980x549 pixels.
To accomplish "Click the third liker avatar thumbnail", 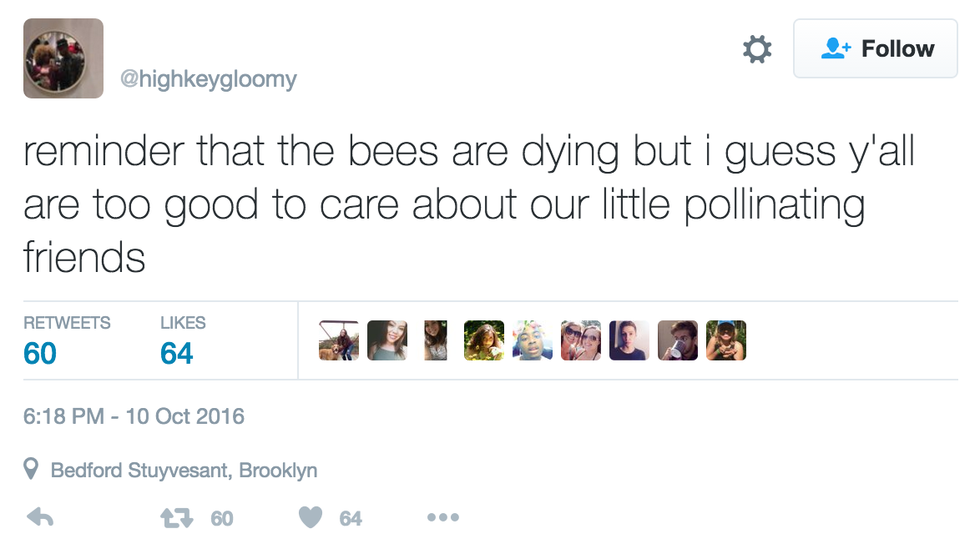I will pyautogui.click(x=435, y=340).
